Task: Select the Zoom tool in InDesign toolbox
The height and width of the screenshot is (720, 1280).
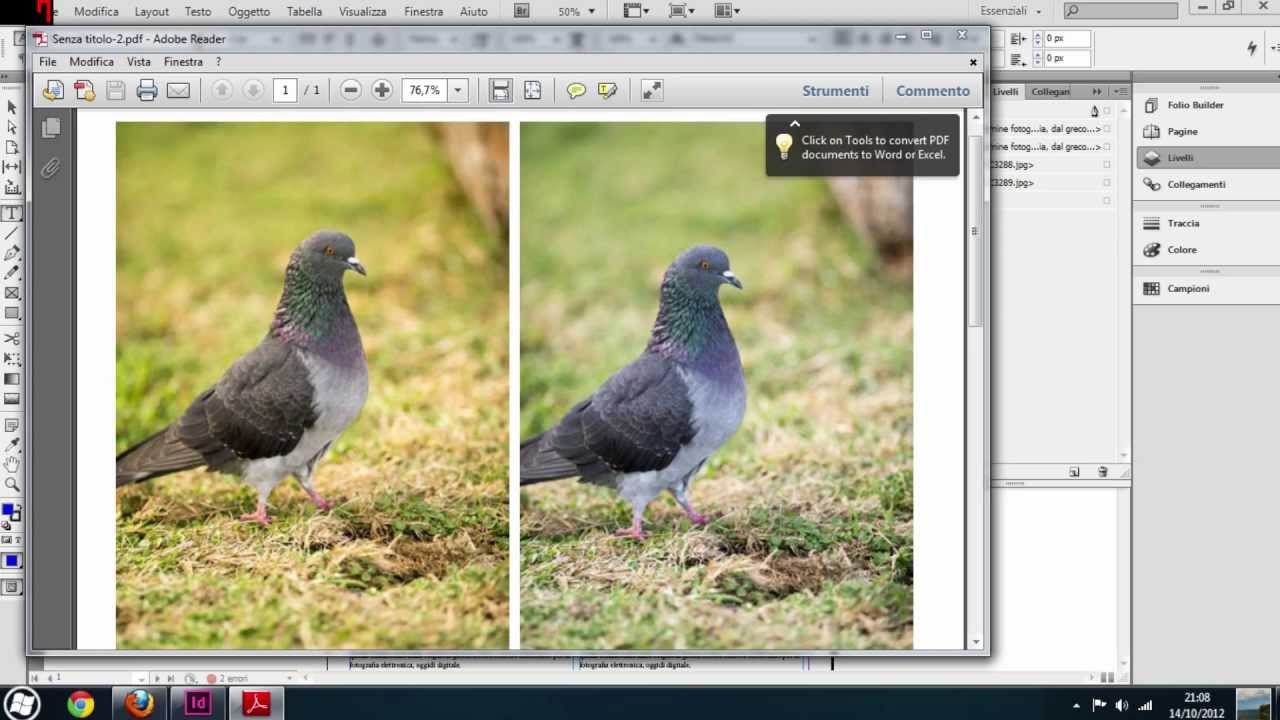Action: tap(12, 484)
